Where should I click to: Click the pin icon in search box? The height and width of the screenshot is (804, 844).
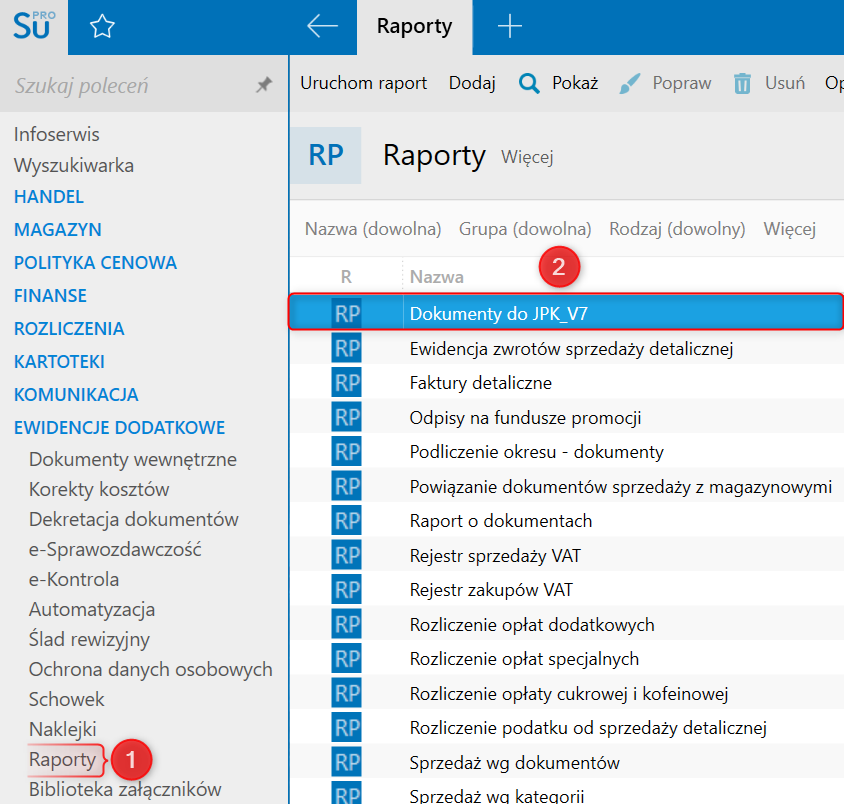pos(264,86)
